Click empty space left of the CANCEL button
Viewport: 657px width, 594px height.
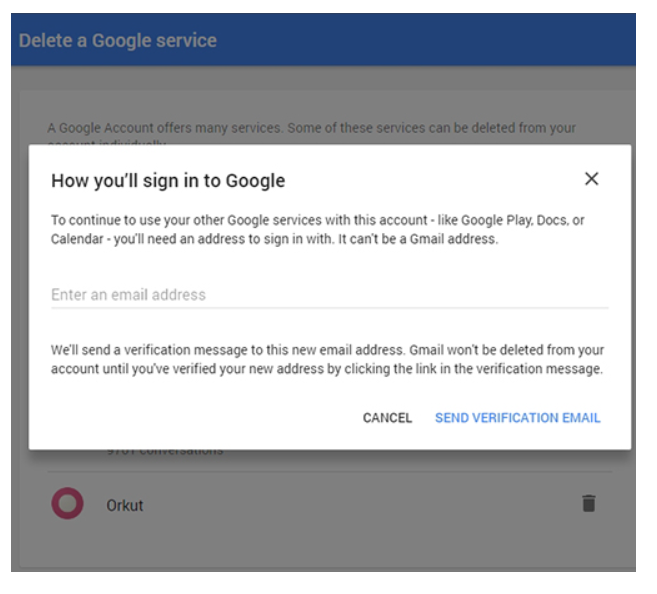click(200, 418)
